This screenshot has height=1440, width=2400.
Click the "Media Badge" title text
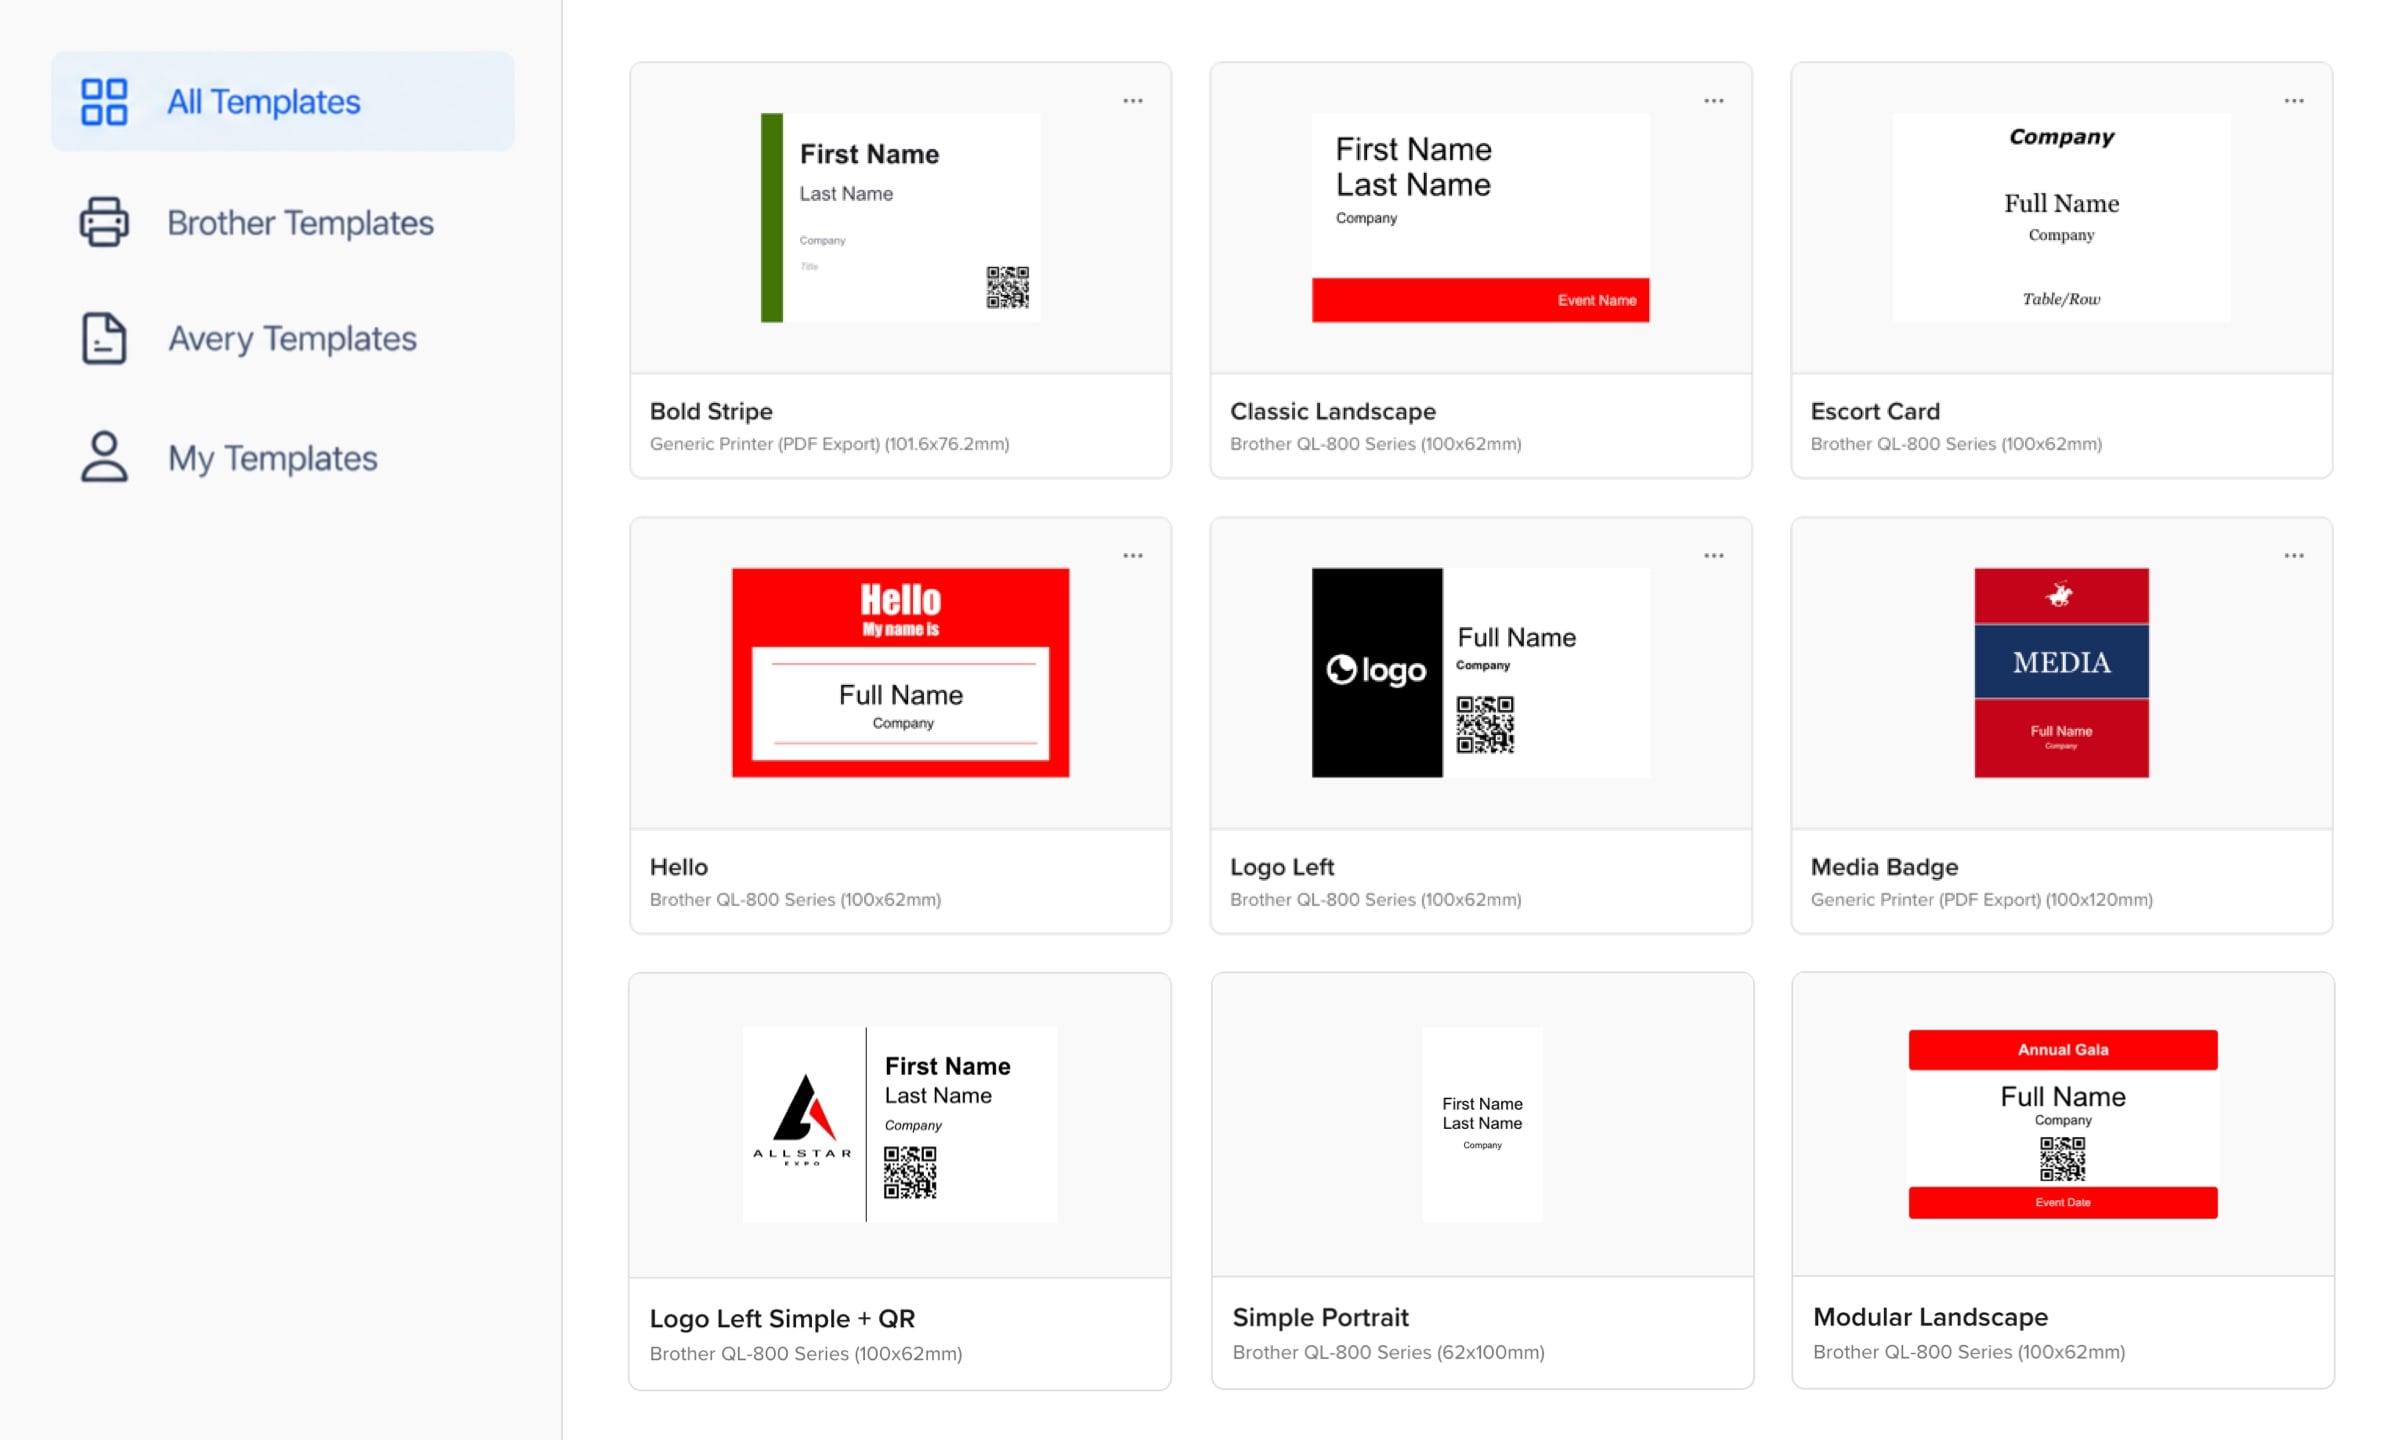point(1884,867)
